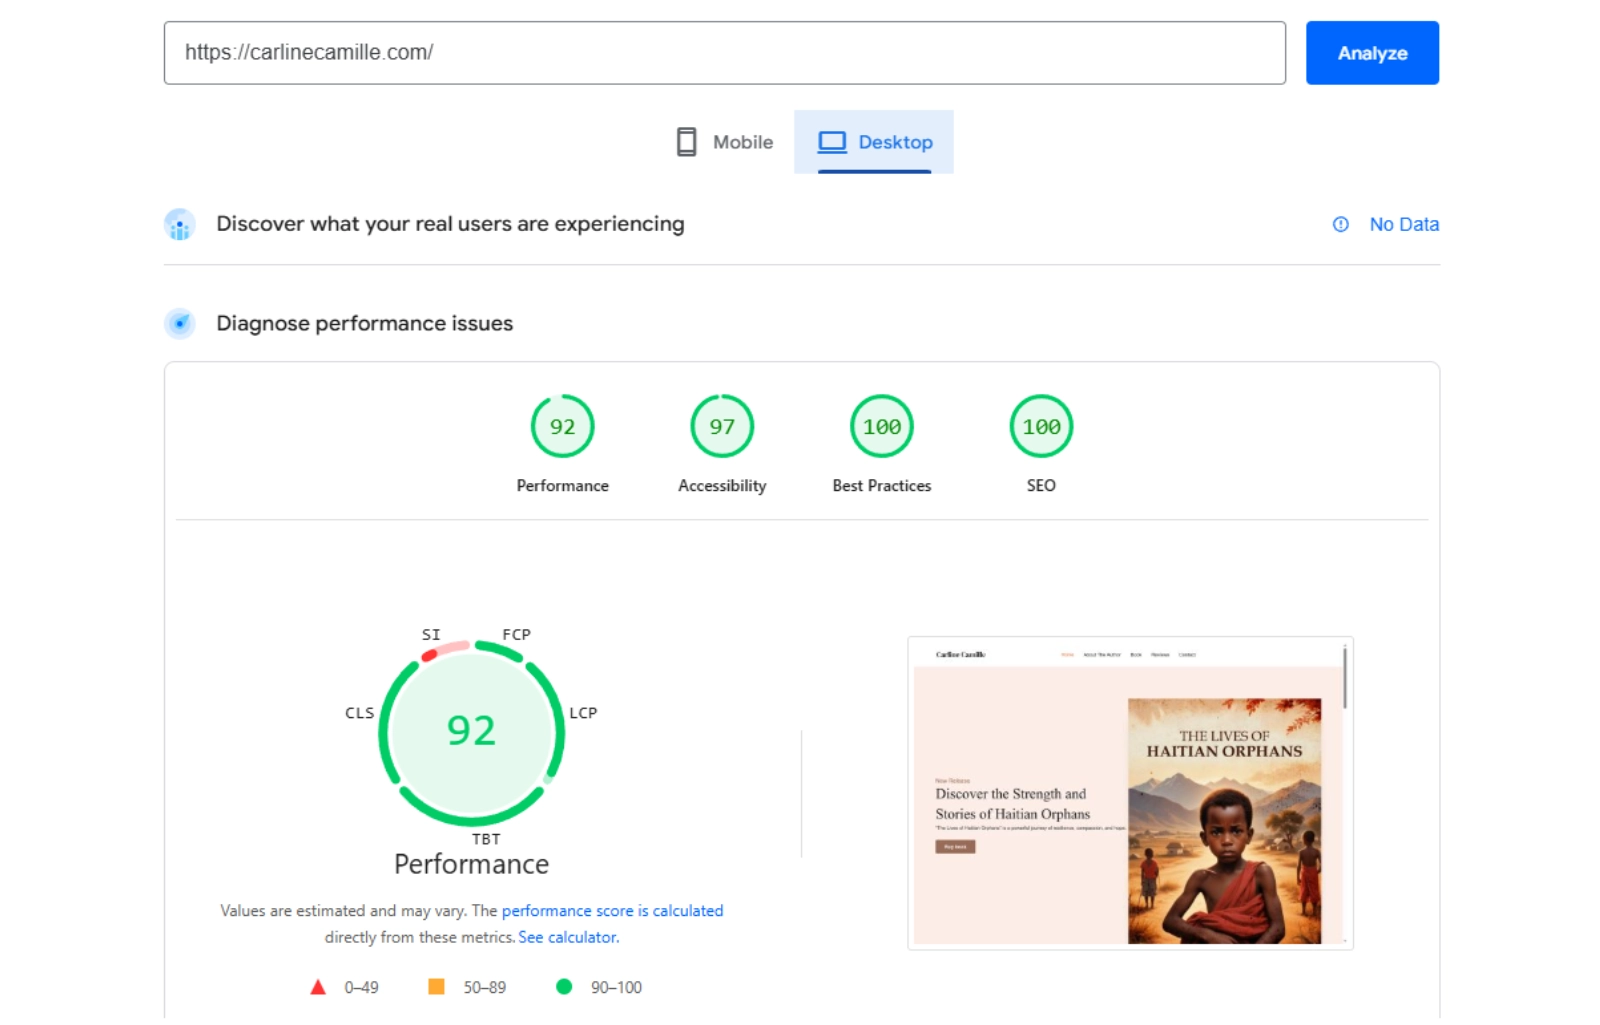Image resolution: width=1600 pixels, height=1025 pixels.
Task: Open the performance score is calculated link
Action: (613, 910)
